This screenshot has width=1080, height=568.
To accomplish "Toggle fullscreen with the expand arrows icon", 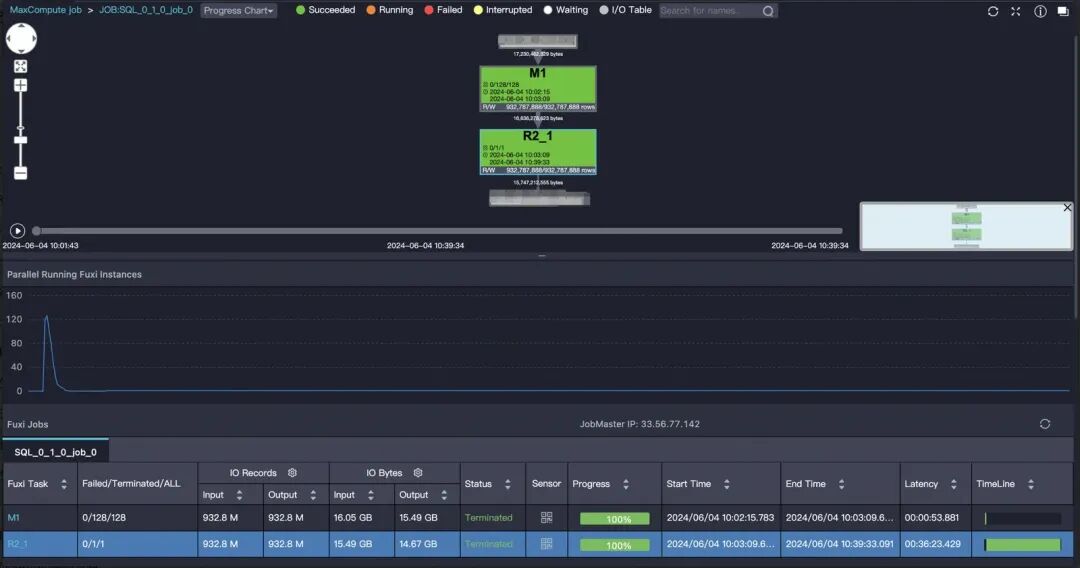I will pyautogui.click(x=1016, y=11).
